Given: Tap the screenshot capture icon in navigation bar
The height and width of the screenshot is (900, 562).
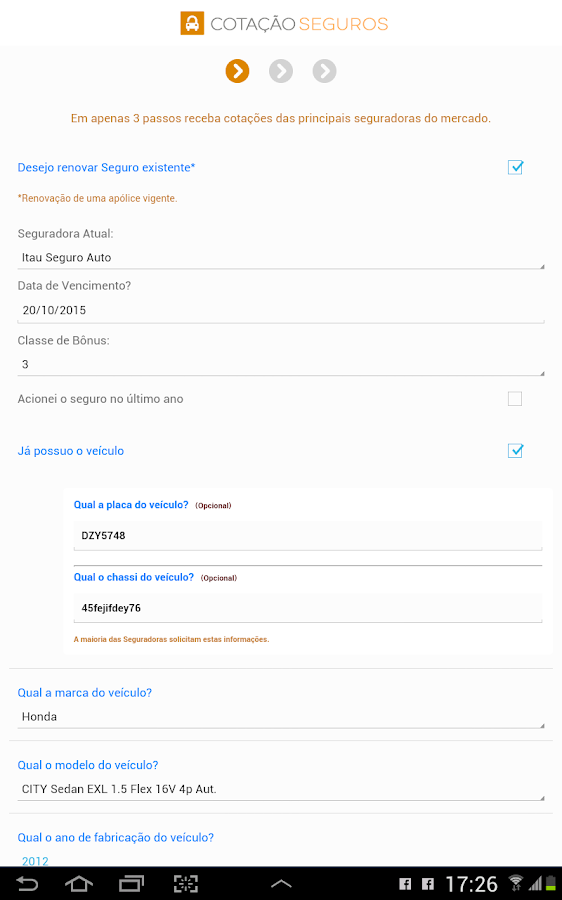Looking at the screenshot, I should (185, 884).
